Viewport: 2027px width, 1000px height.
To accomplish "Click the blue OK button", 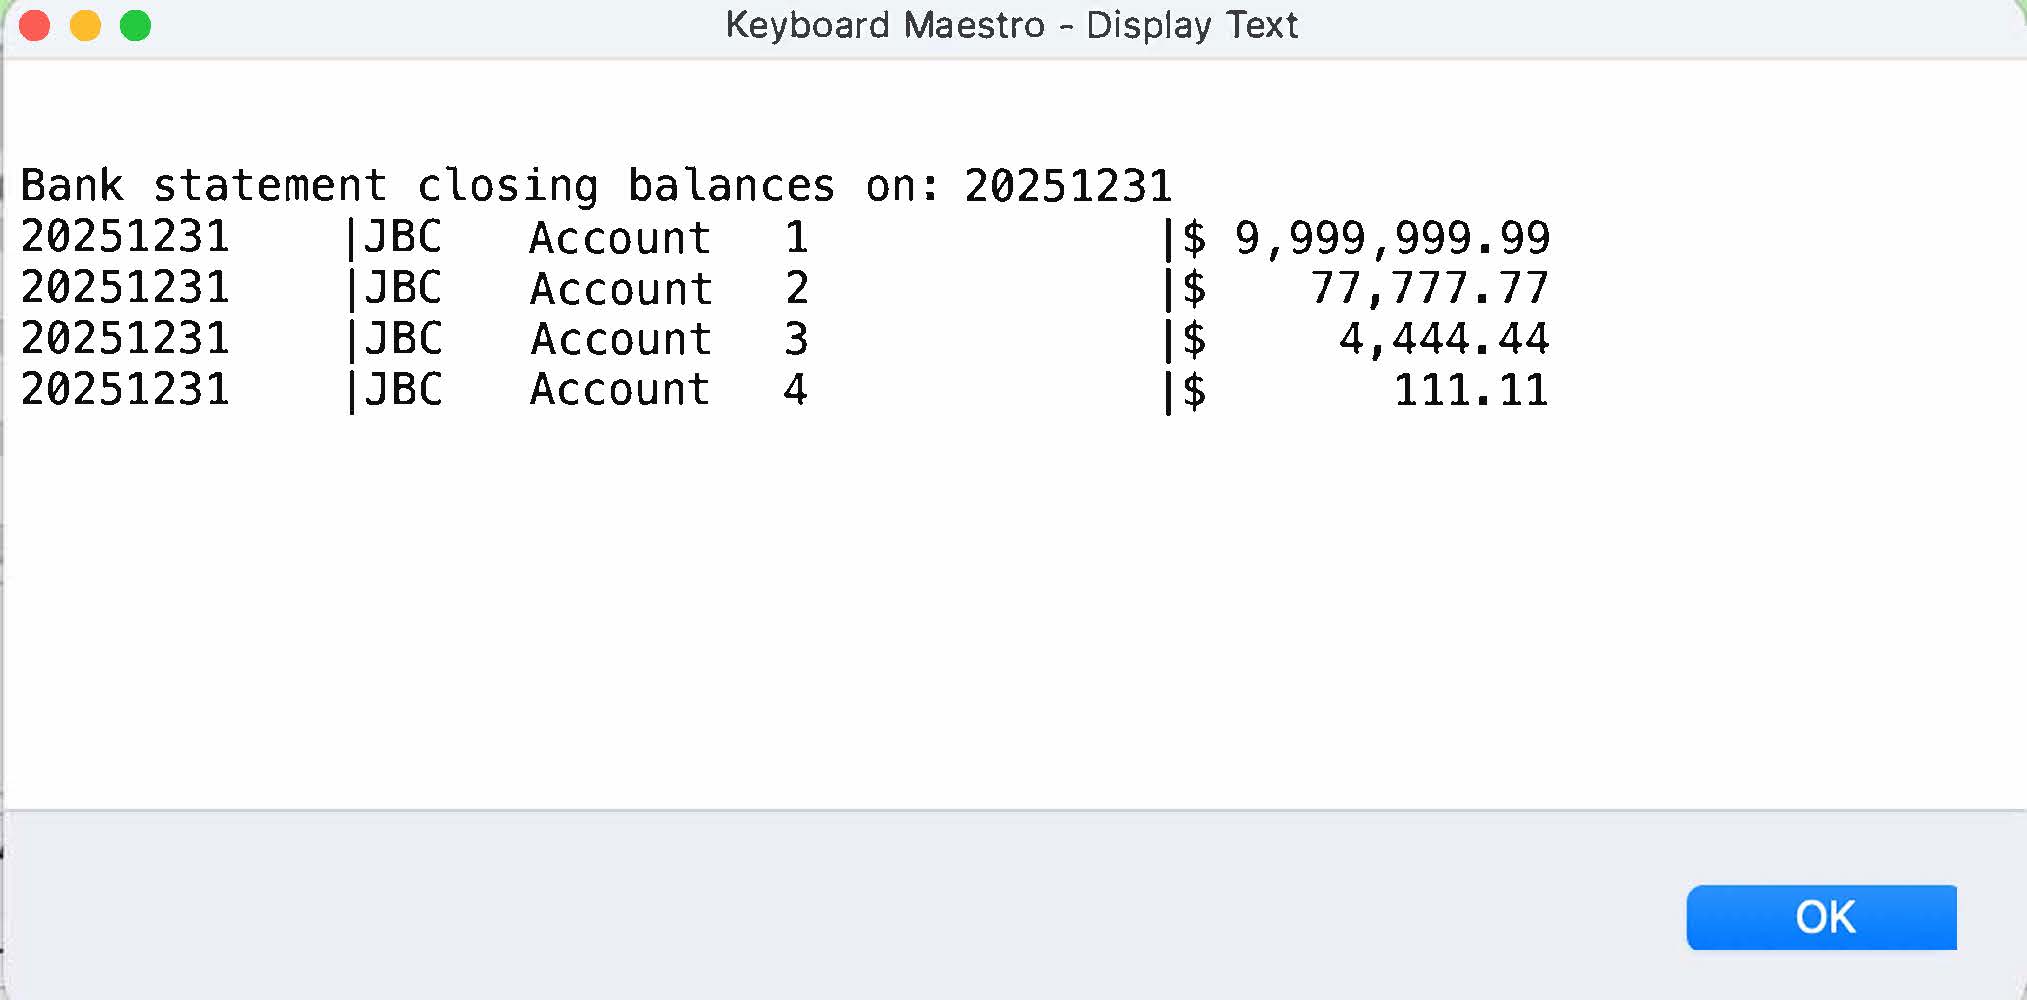I will pos(1820,916).
